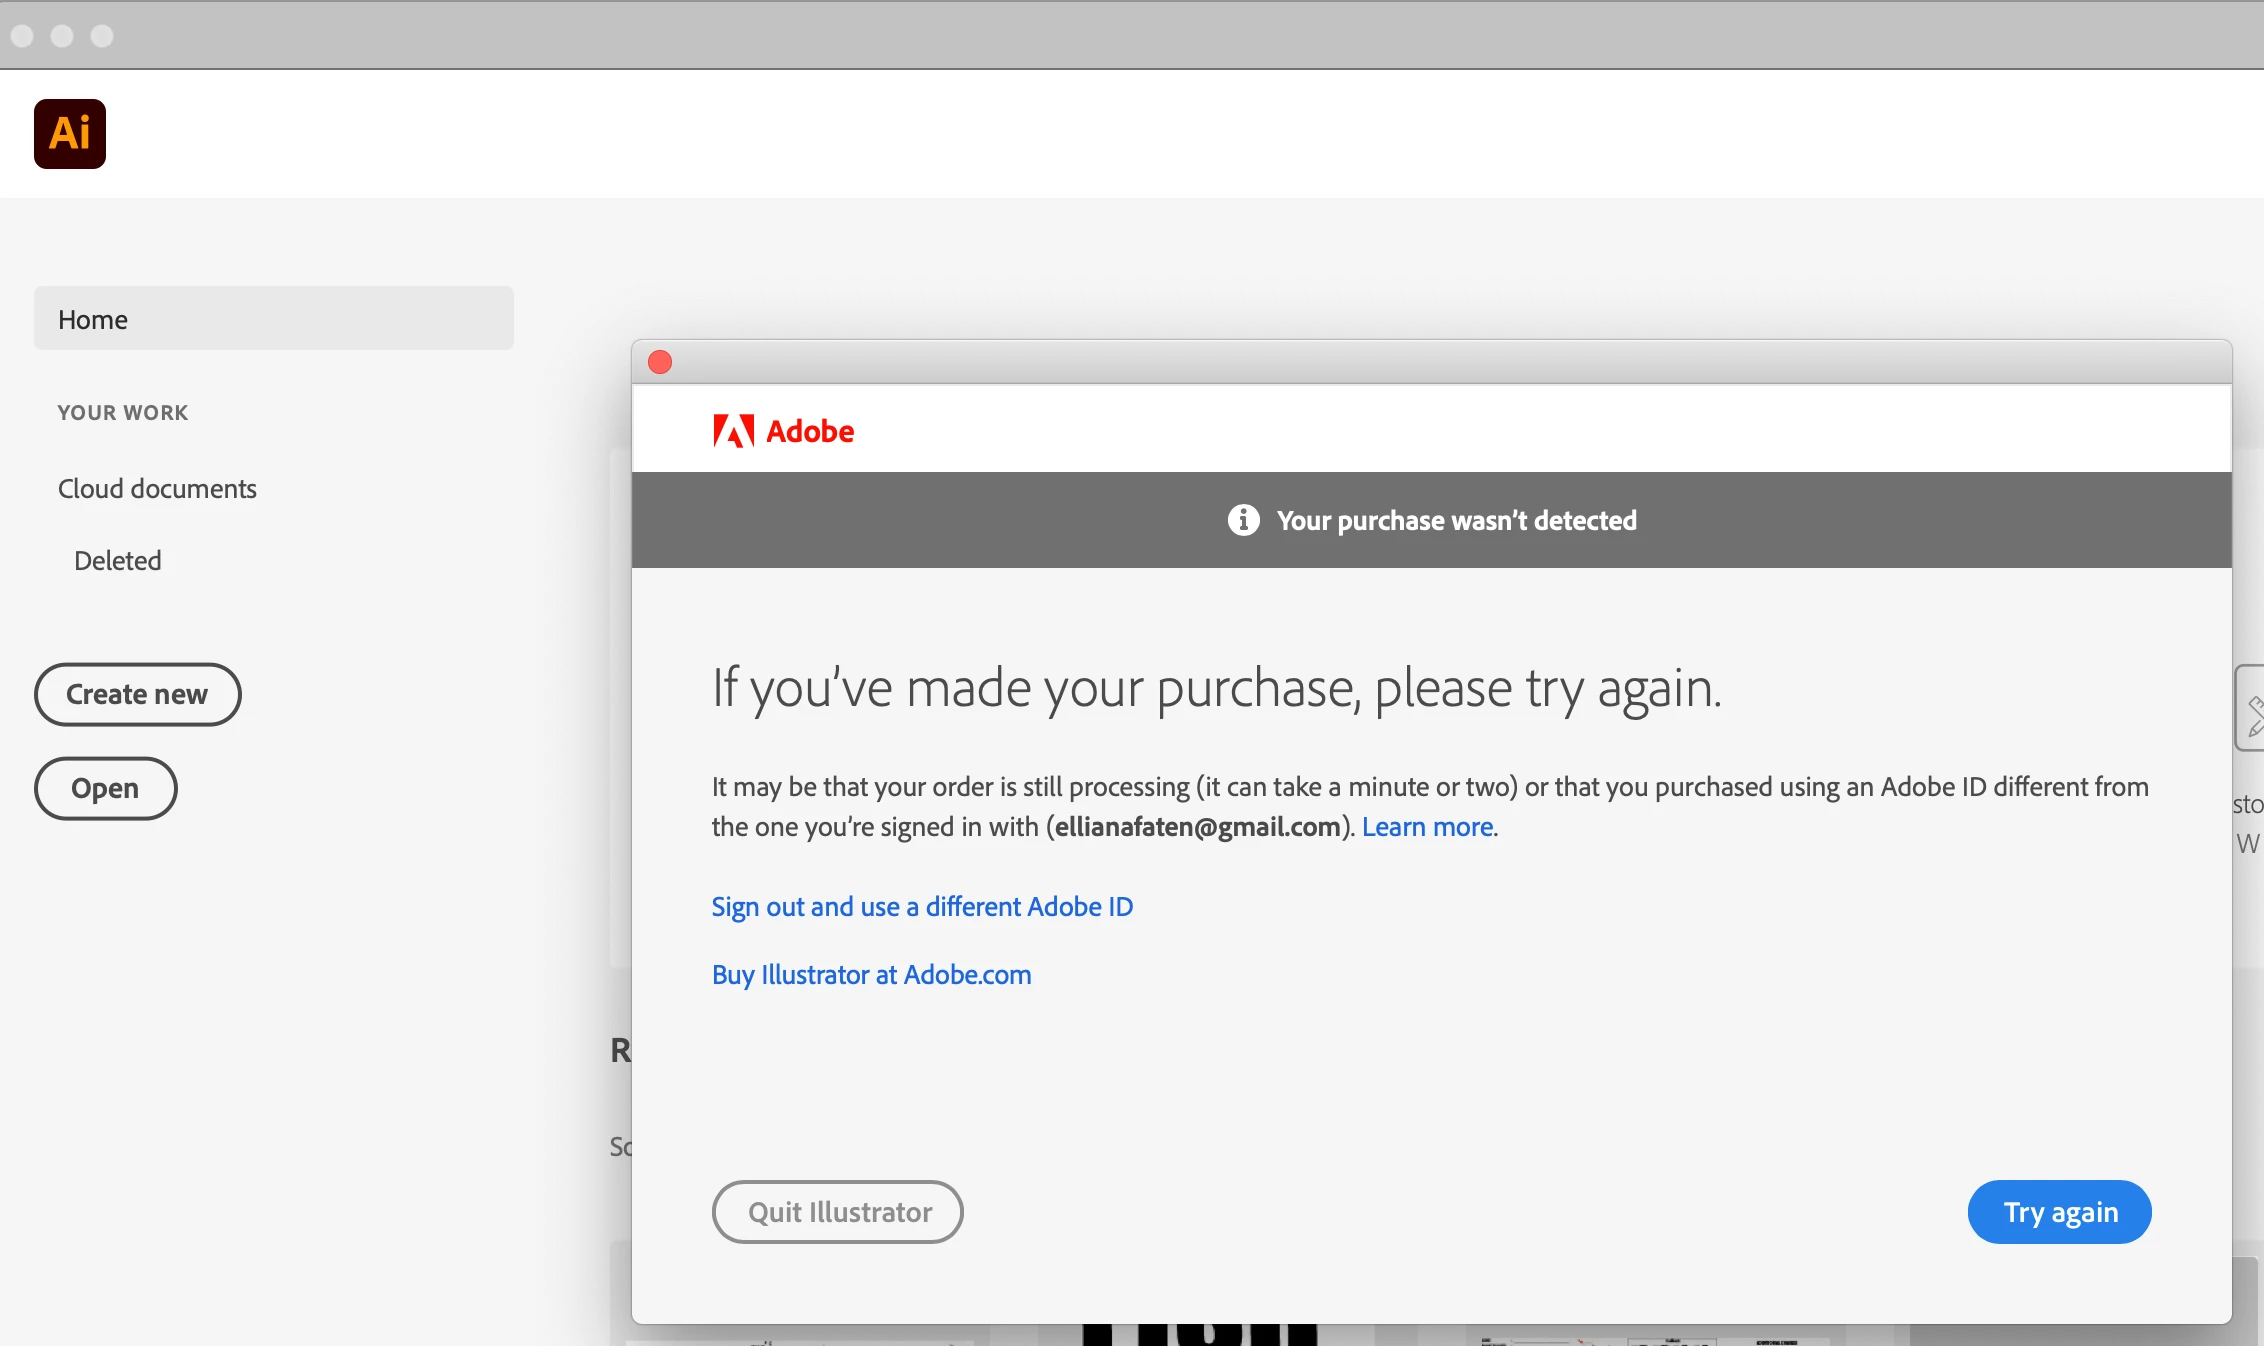Click the Illustrator Ai app logo

pos(70,134)
